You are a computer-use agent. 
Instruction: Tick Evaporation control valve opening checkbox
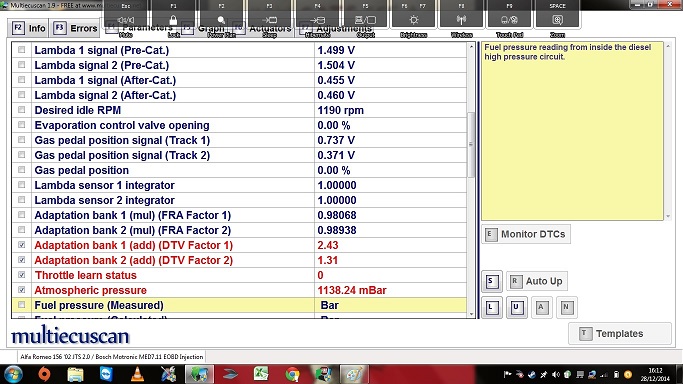21,125
